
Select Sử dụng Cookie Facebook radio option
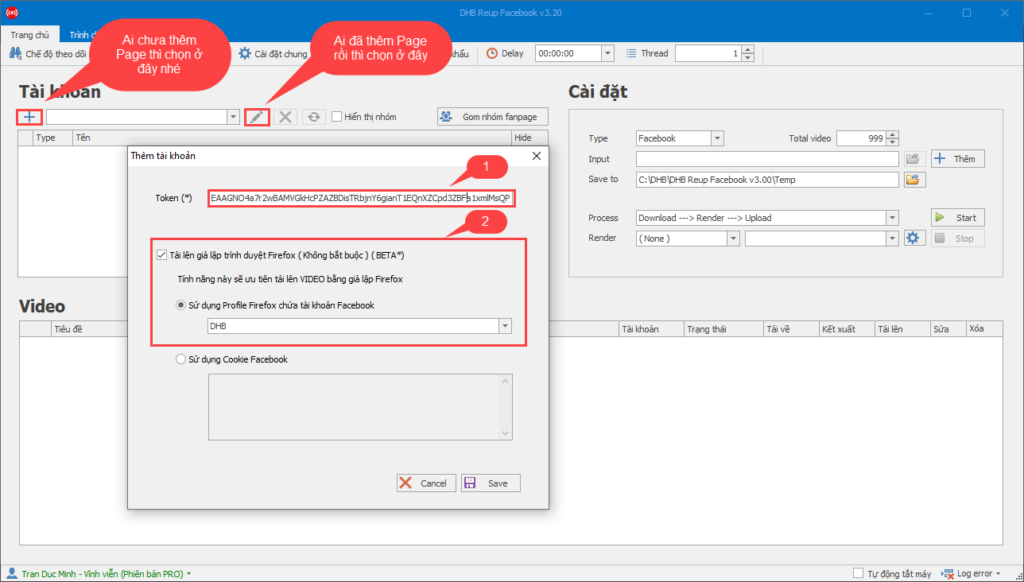181,359
